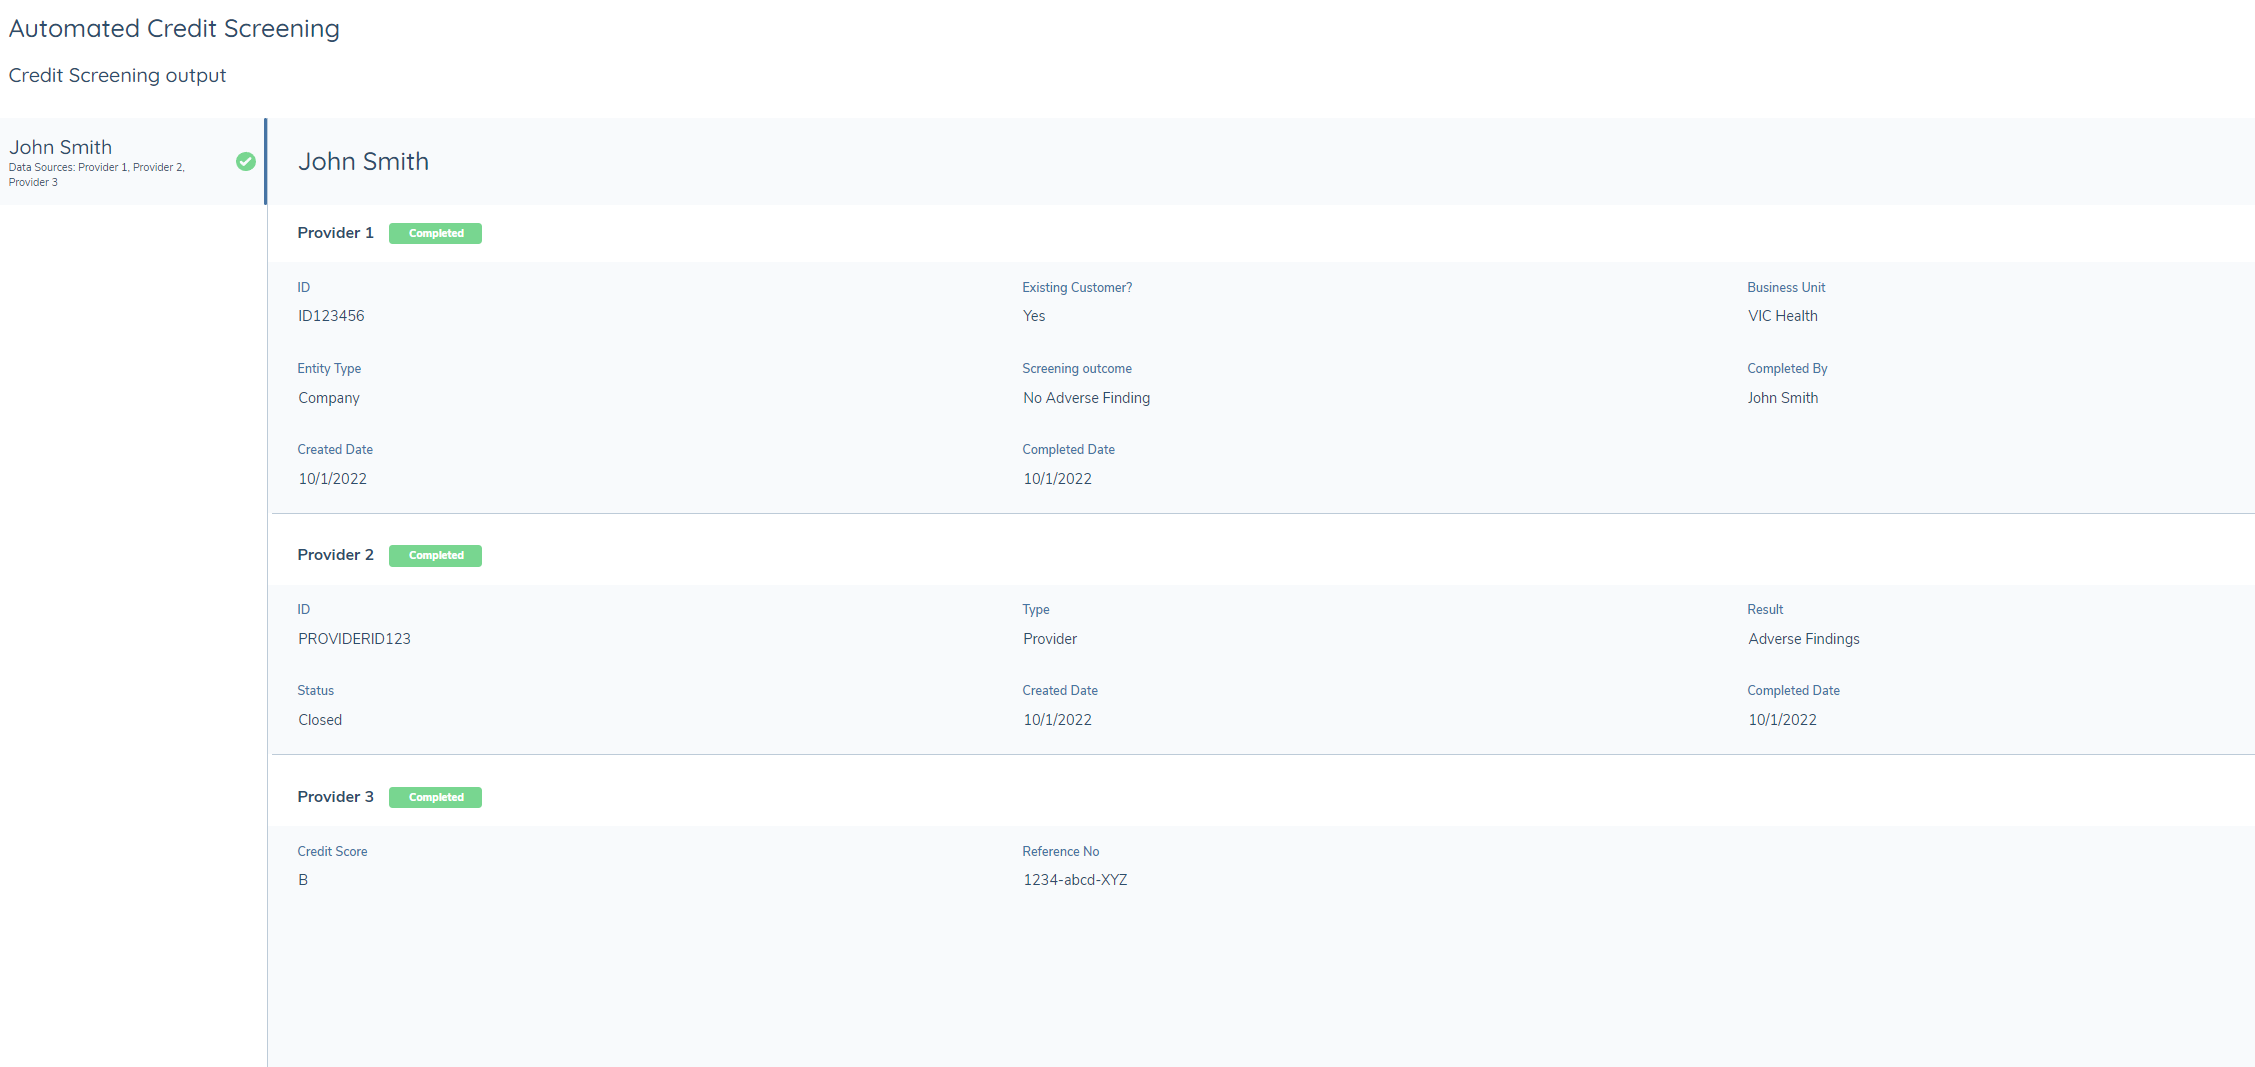The image size is (2255, 1067).
Task: Click the Adverse Findings result value
Action: [1803, 639]
